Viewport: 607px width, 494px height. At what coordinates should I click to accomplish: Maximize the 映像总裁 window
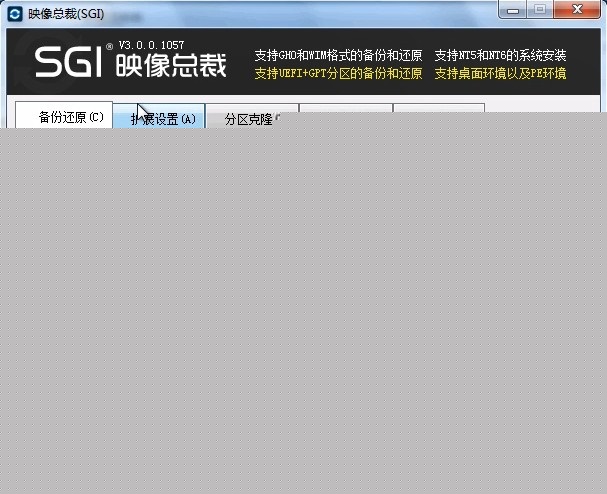[540, 10]
